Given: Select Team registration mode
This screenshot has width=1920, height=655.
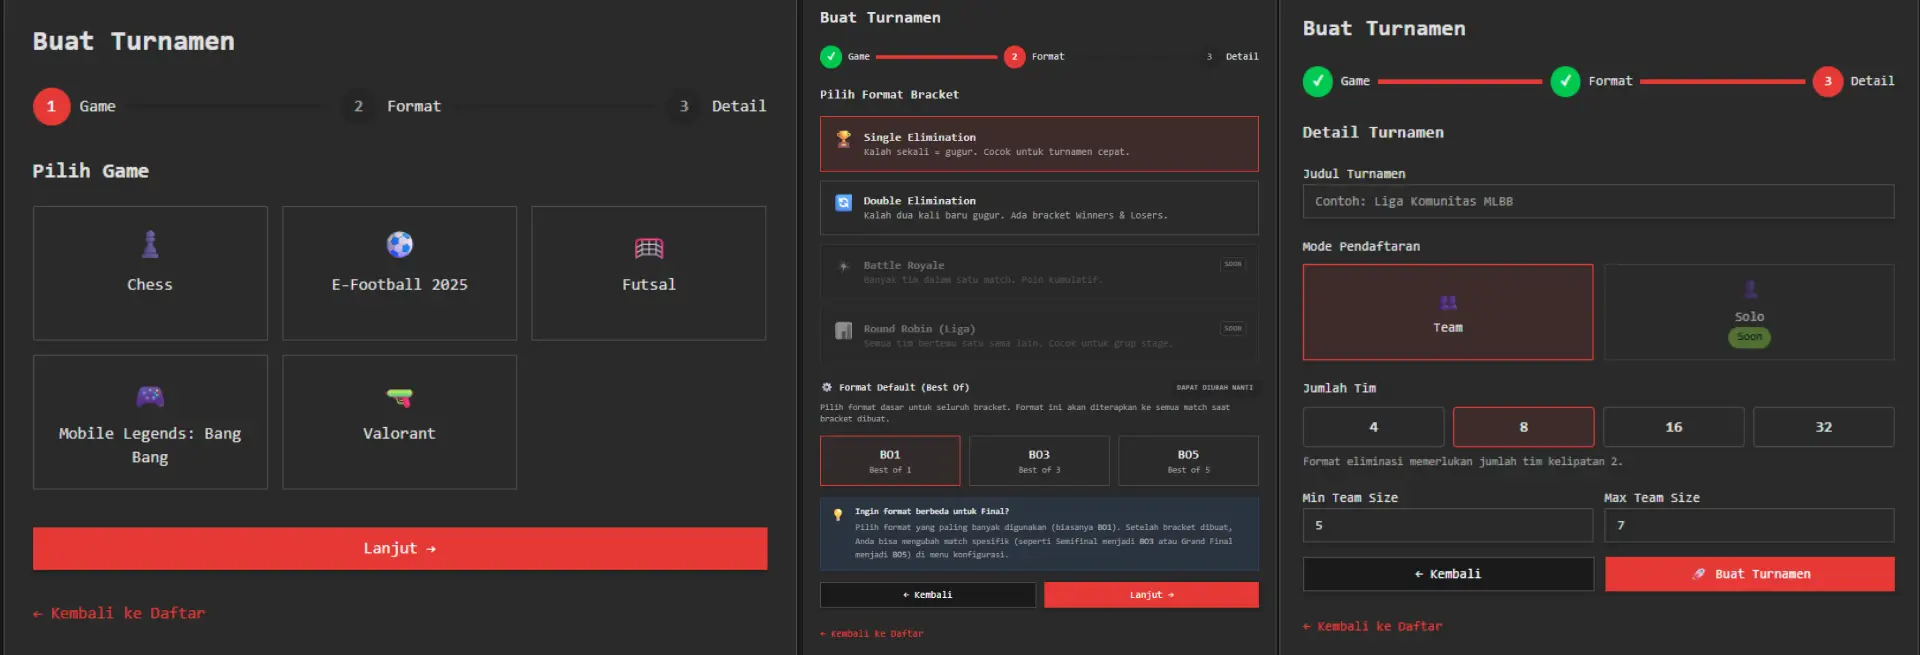Looking at the screenshot, I should [x=1448, y=312].
